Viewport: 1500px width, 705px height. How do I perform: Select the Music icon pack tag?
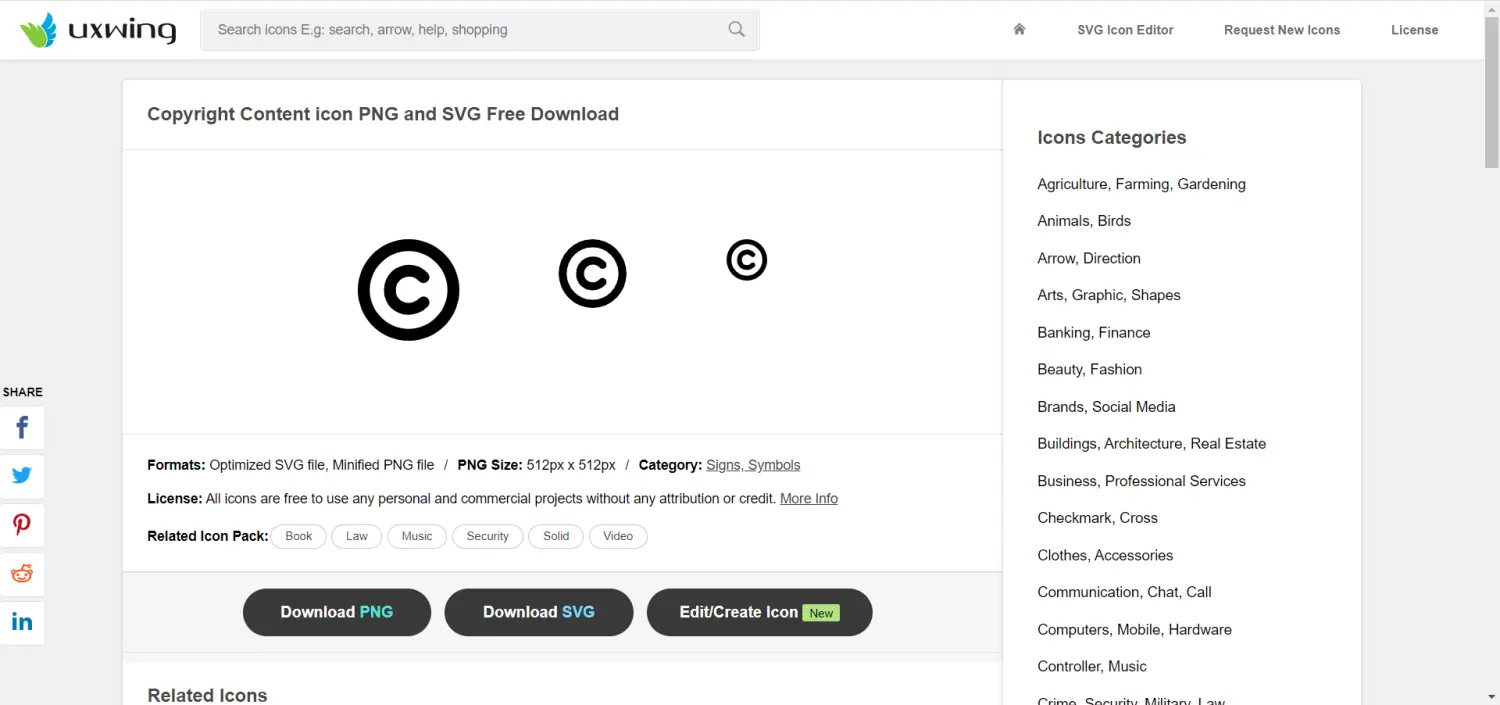417,536
